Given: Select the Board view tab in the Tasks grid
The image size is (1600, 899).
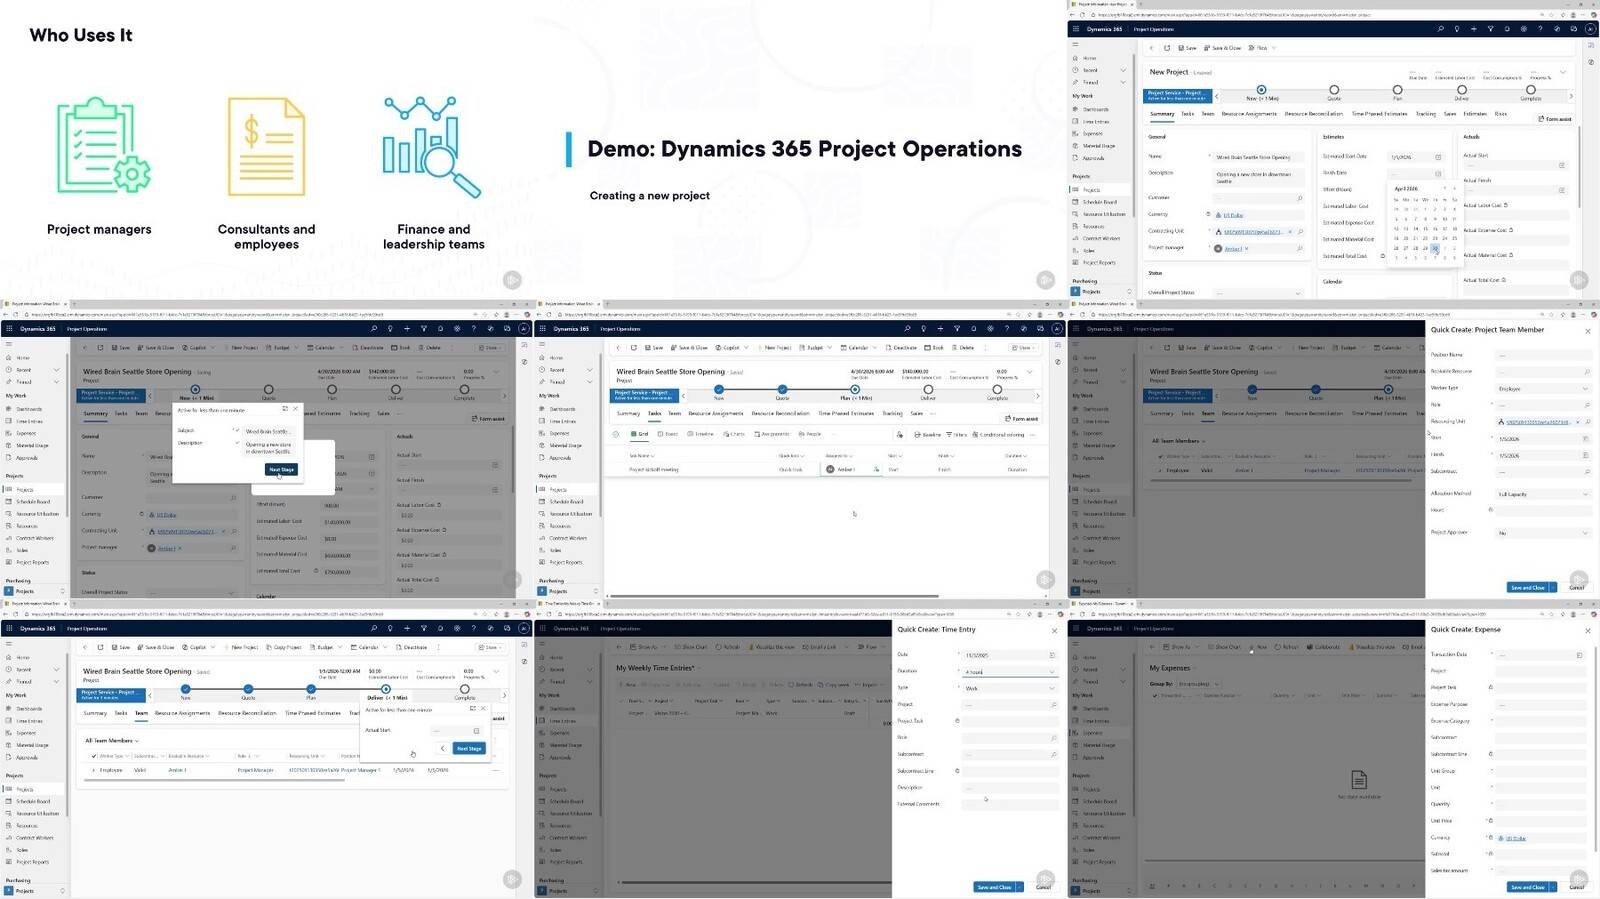Looking at the screenshot, I should [x=669, y=434].
